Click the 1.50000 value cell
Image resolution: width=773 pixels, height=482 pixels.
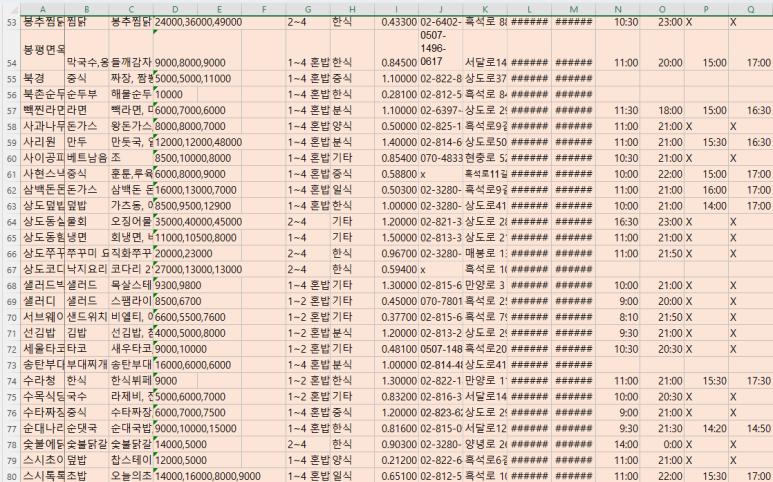point(396,238)
